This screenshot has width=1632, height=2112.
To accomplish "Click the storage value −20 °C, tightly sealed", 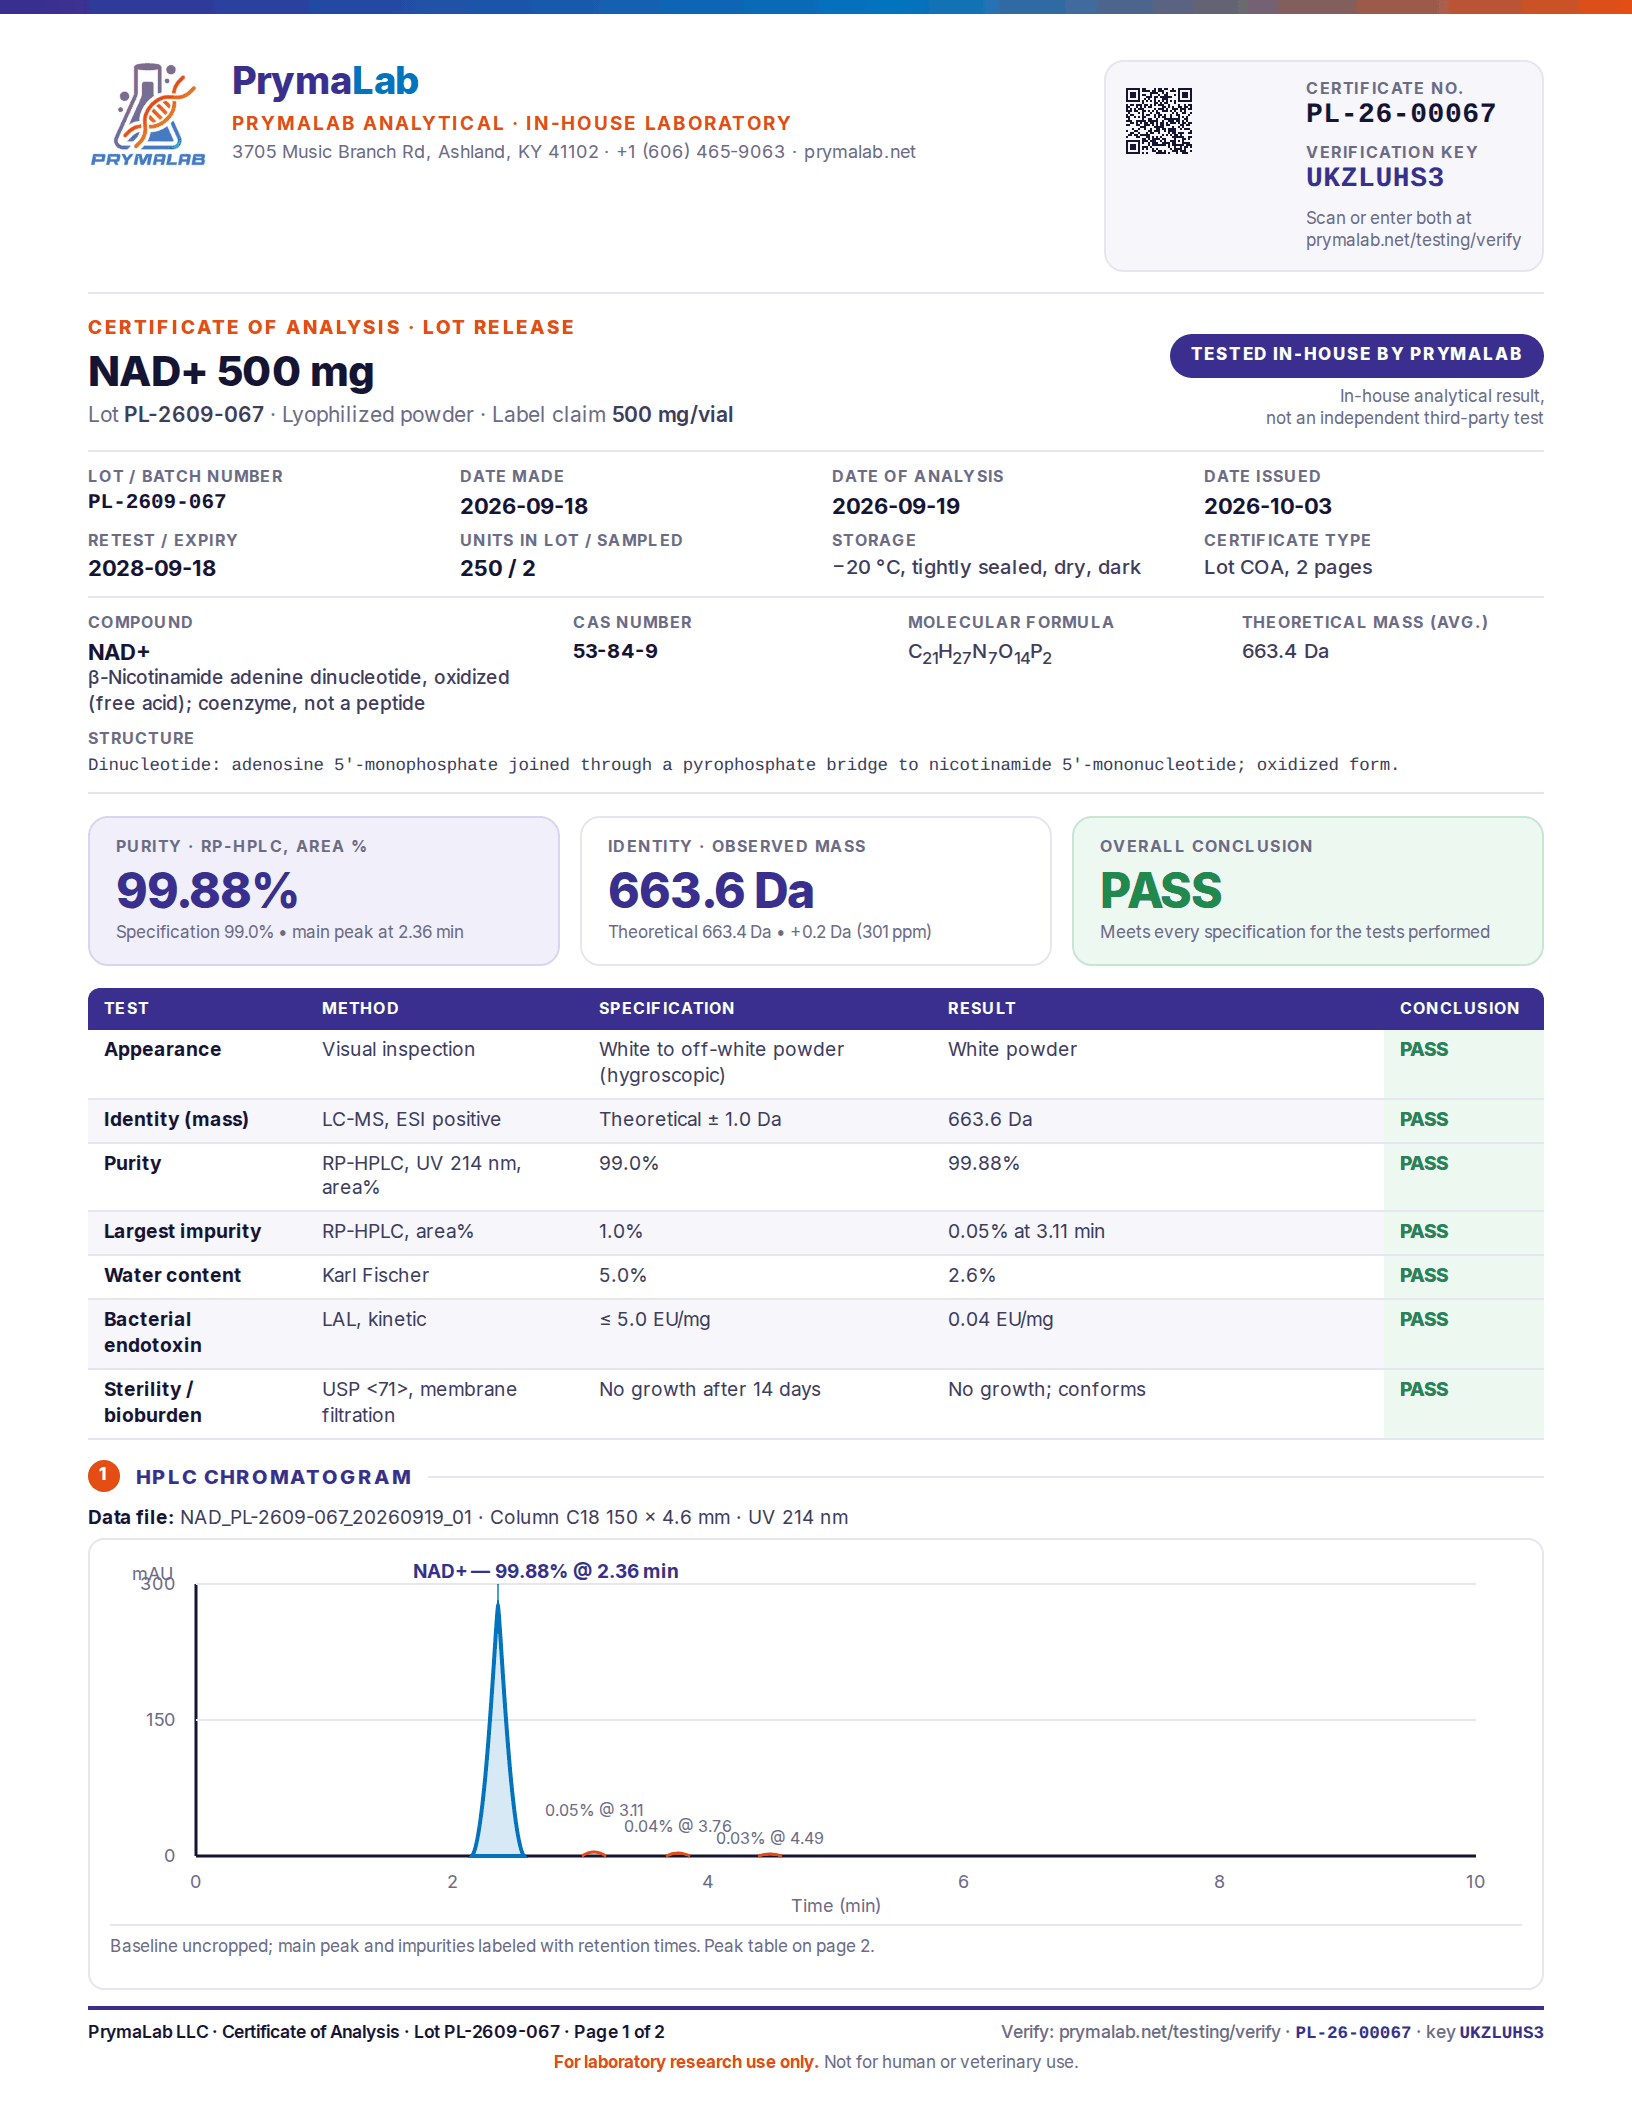I will (x=986, y=567).
